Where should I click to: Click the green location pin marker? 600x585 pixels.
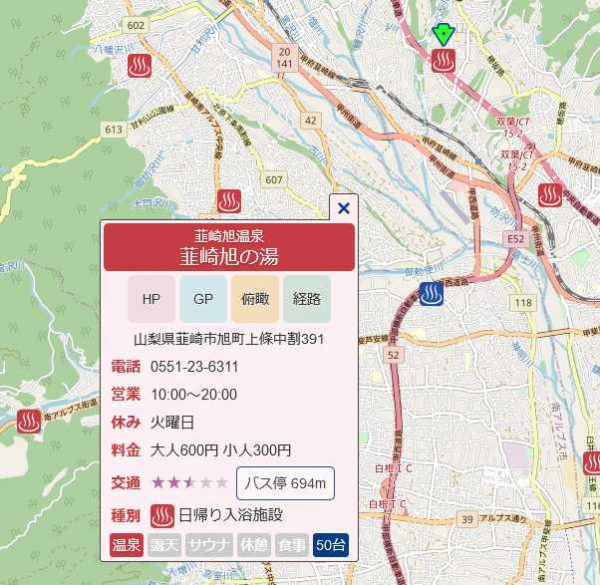pos(443,35)
